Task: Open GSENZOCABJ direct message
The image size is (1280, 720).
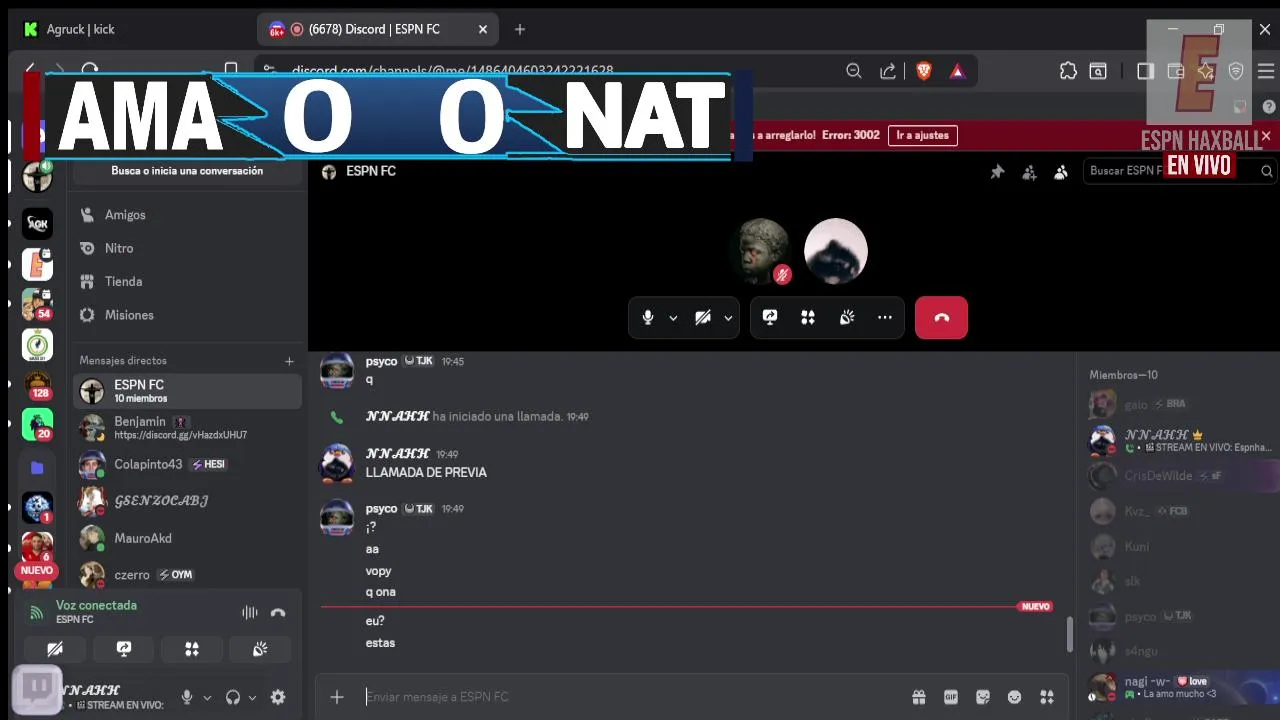Action: [187, 501]
